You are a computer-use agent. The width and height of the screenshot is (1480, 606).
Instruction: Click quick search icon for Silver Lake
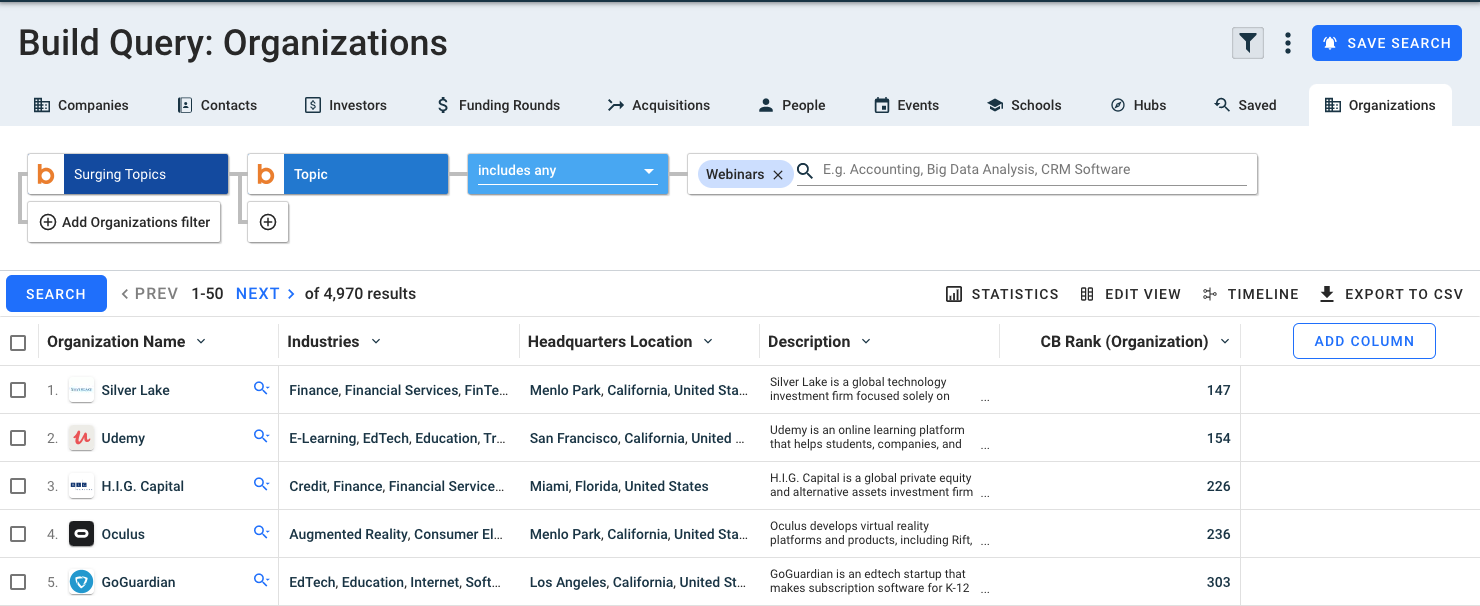point(261,388)
